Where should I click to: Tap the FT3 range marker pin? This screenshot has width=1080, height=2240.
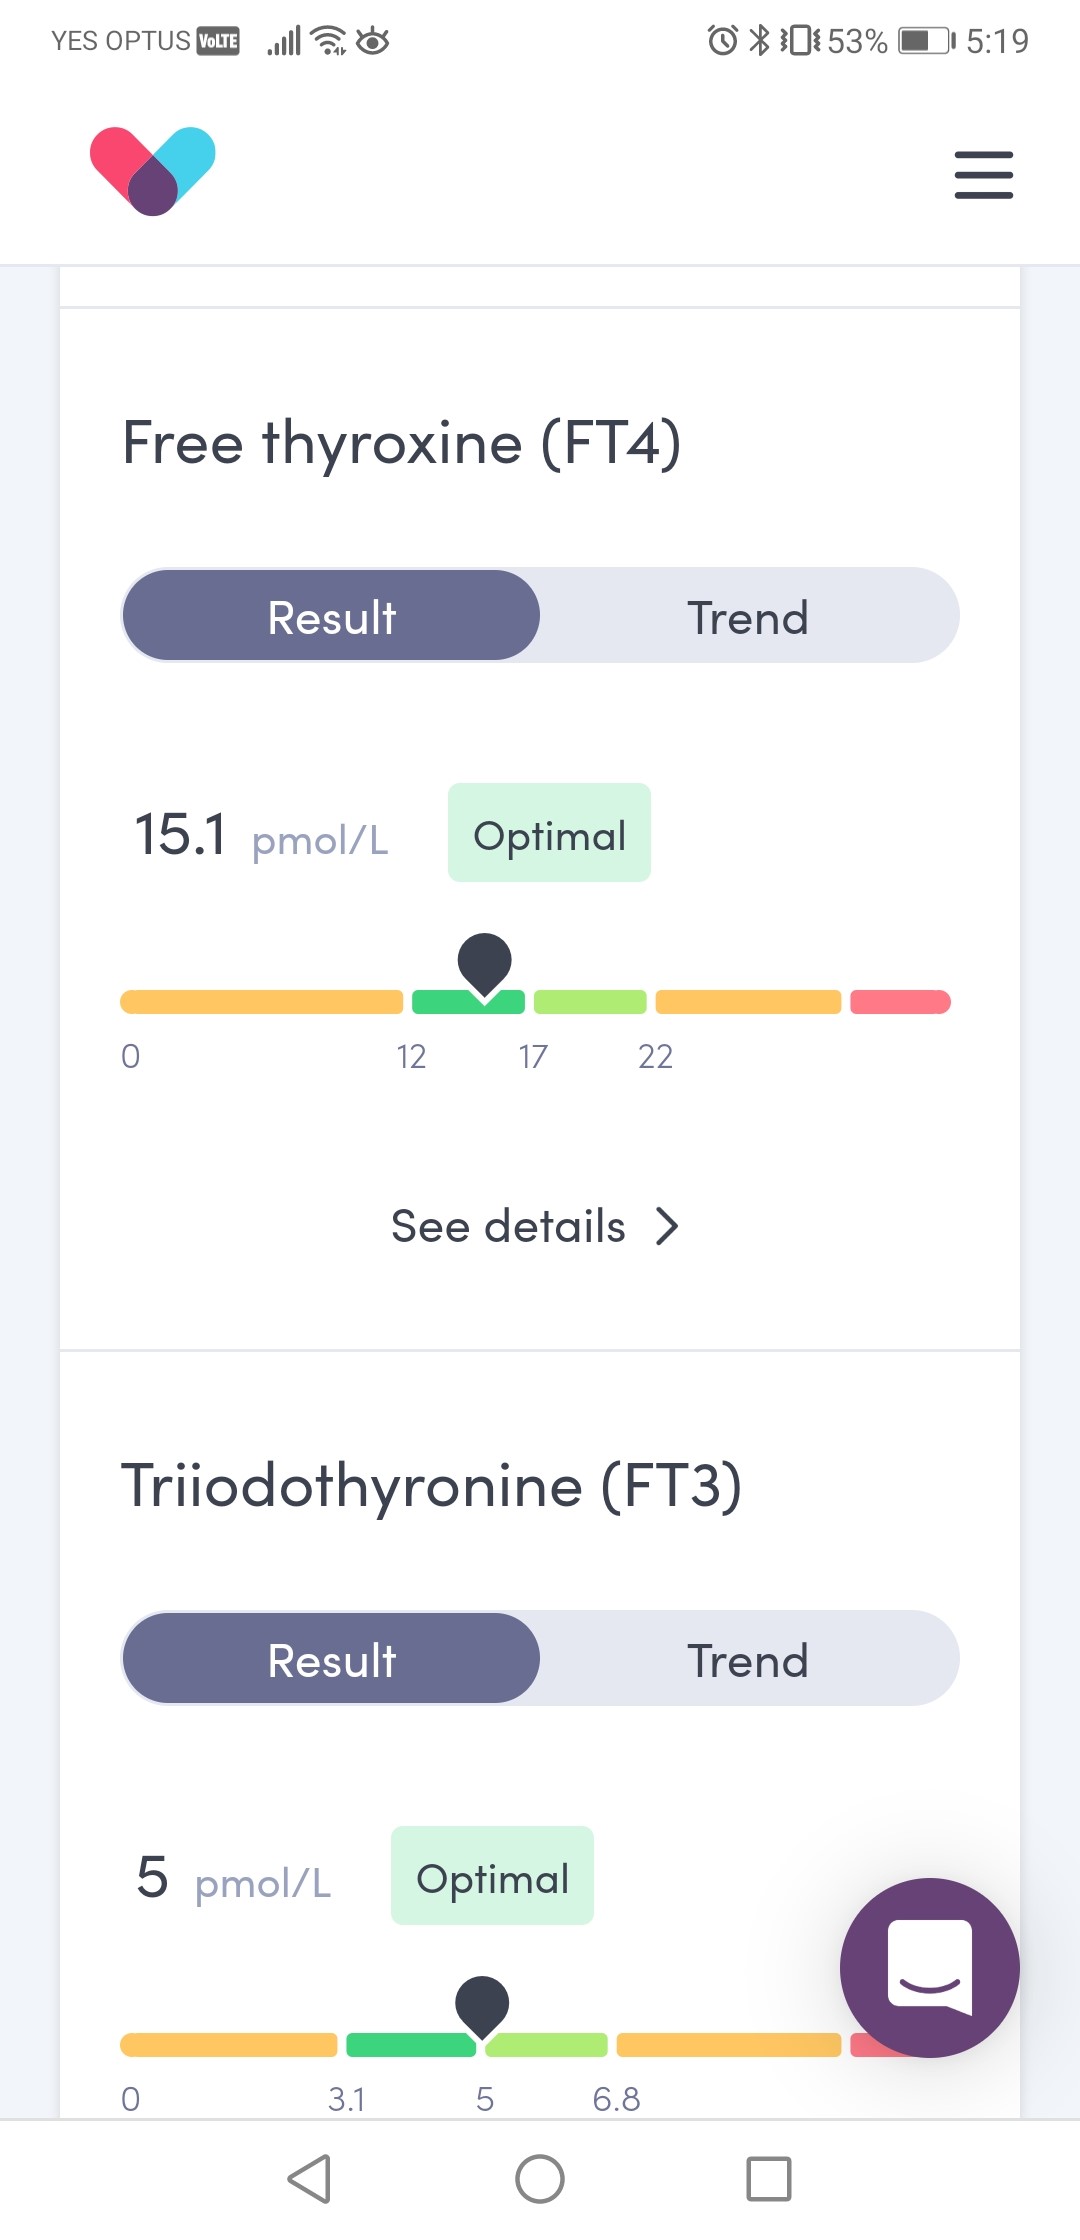482,2005
